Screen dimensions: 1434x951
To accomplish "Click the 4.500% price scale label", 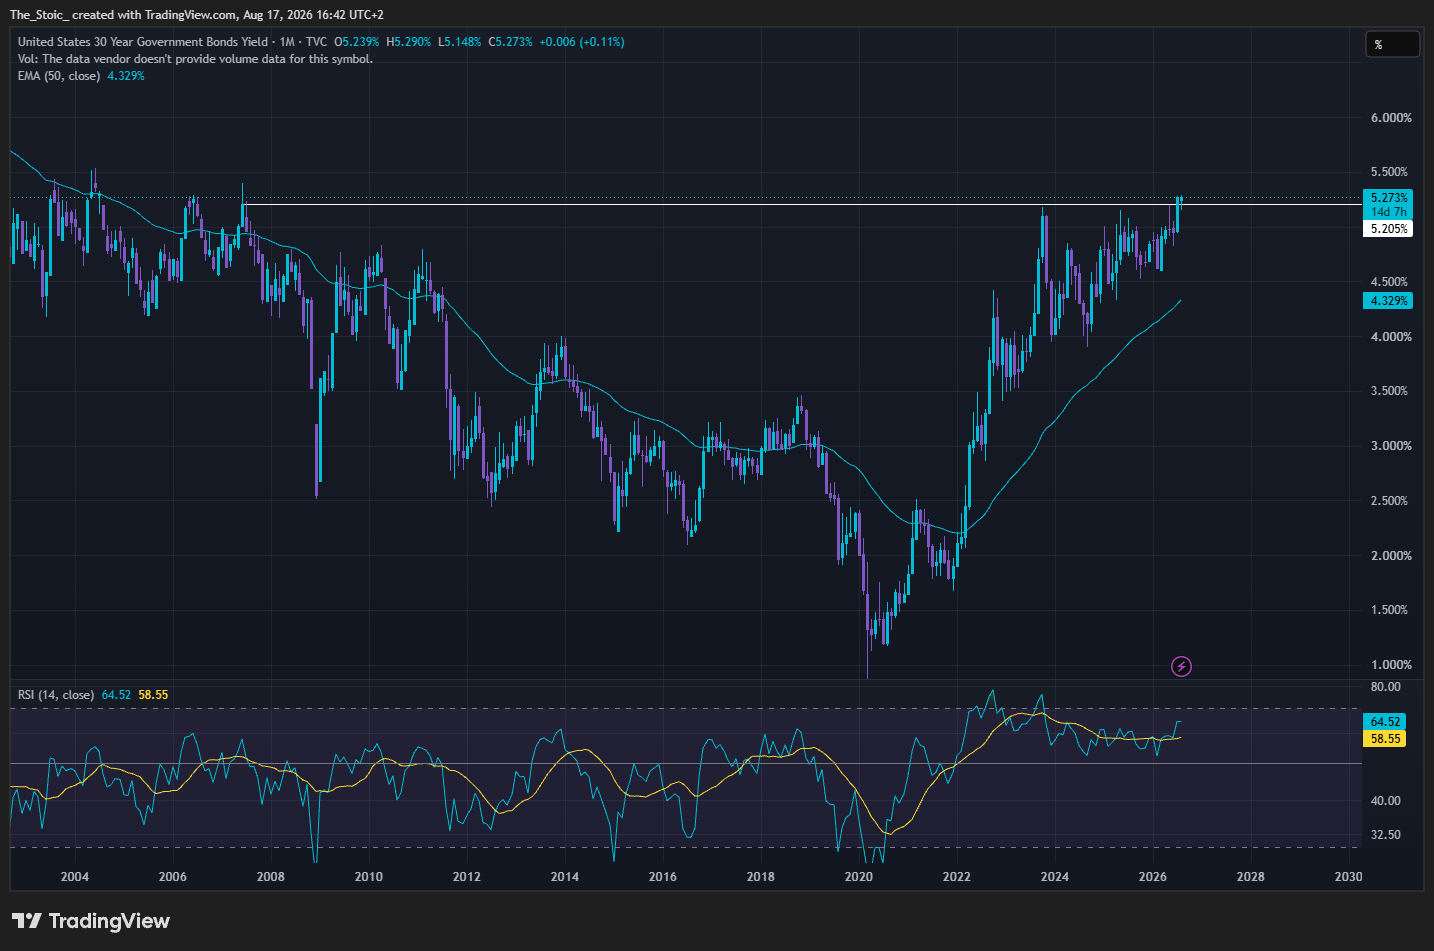I will pos(1391,282).
